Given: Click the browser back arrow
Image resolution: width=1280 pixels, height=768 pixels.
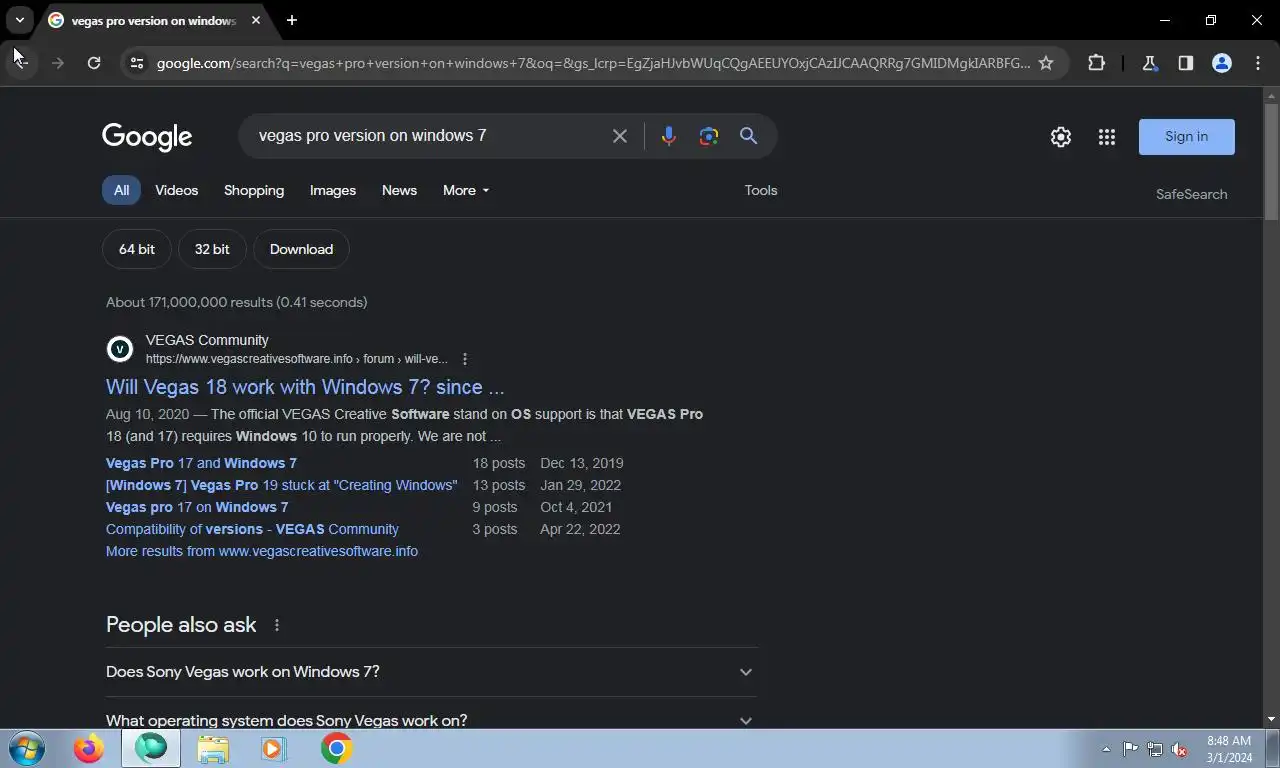Looking at the screenshot, I should (20, 63).
